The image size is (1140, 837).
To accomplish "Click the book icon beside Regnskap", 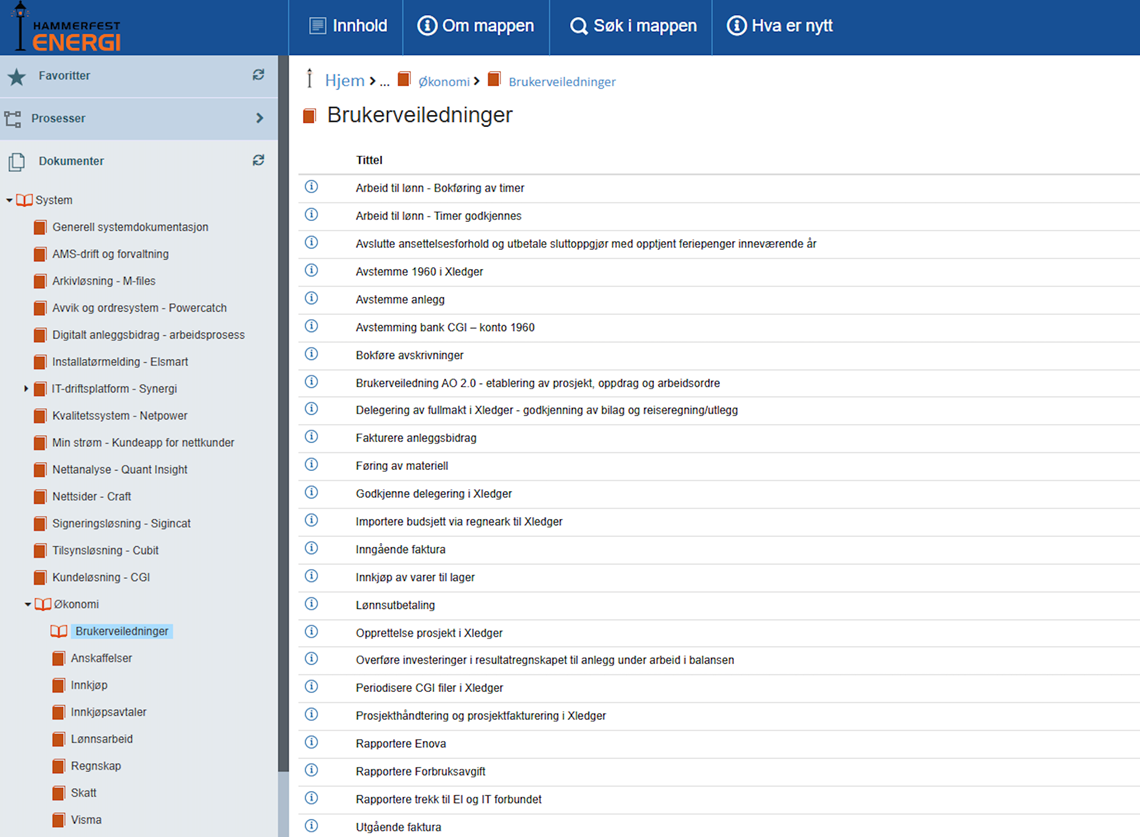I will [x=59, y=766].
